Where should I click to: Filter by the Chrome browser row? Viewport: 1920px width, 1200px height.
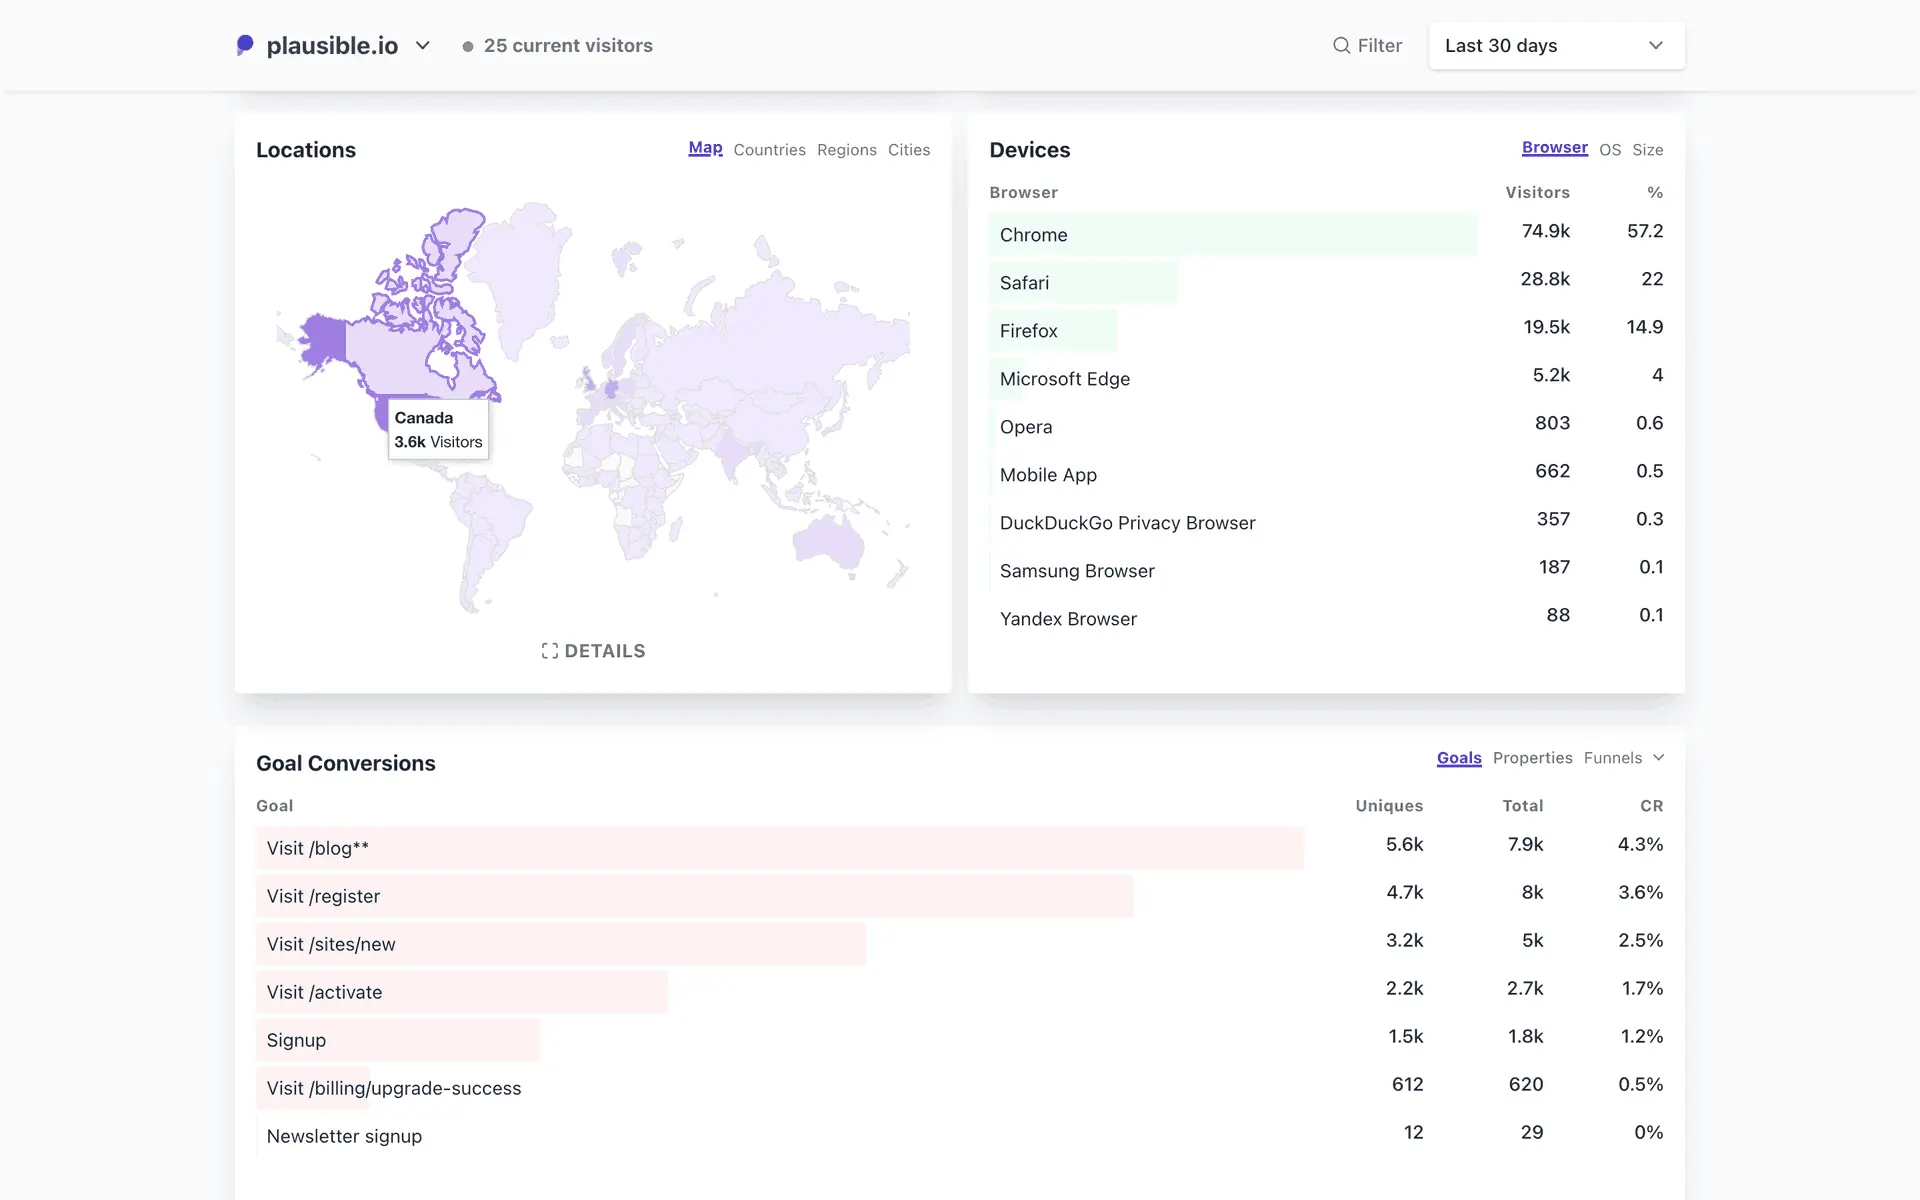[1034, 235]
